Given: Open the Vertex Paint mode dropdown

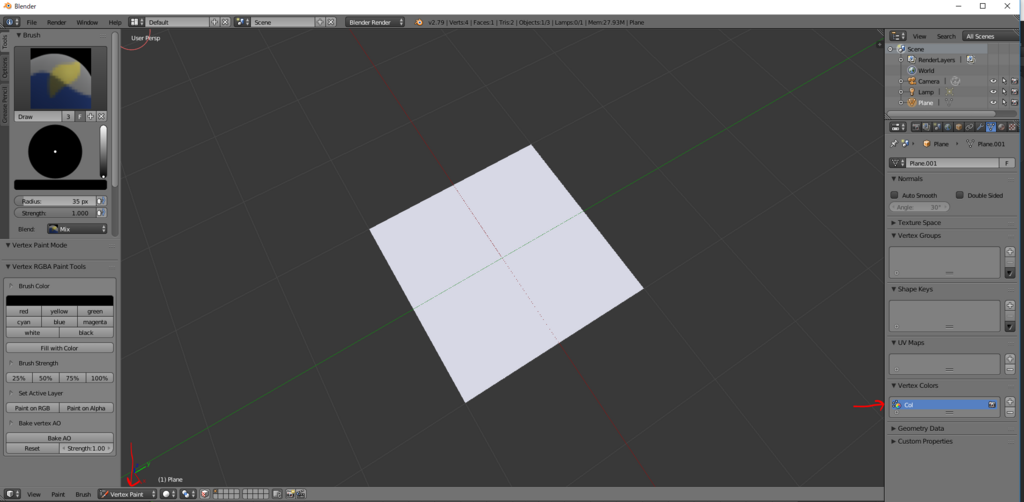Looking at the screenshot, I should [127, 494].
